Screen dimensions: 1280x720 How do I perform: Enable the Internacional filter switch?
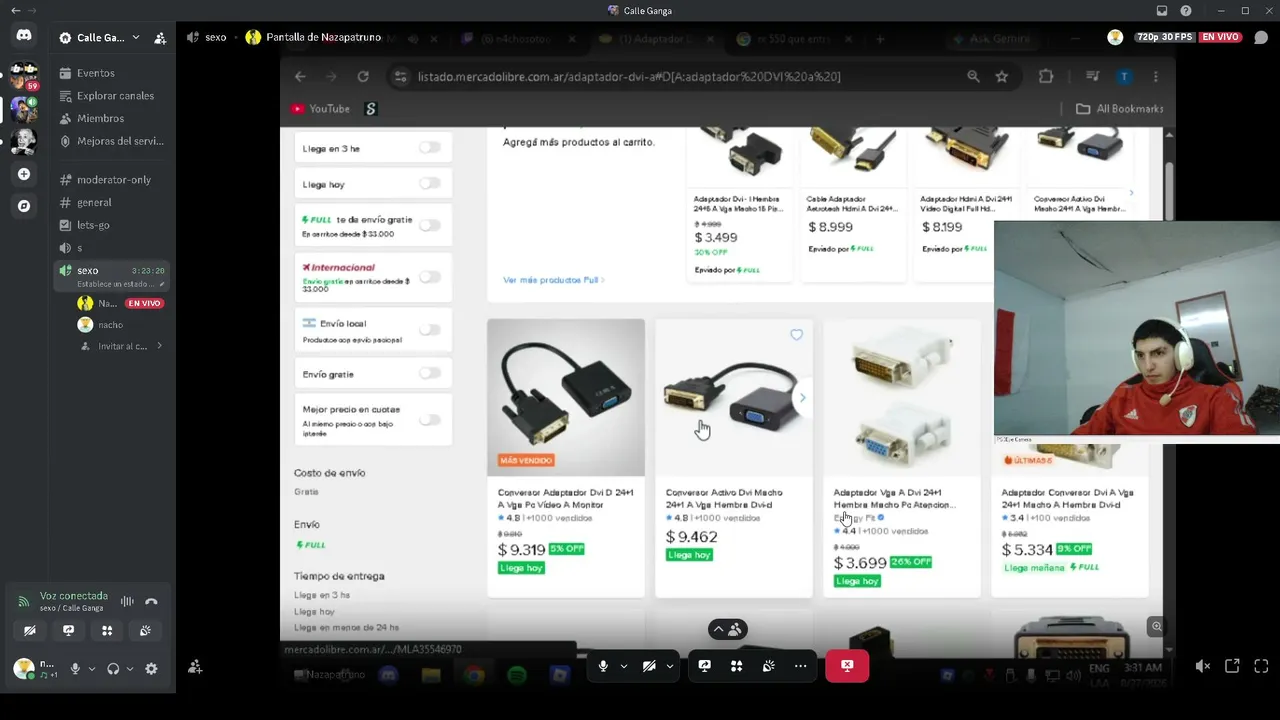[x=430, y=277]
